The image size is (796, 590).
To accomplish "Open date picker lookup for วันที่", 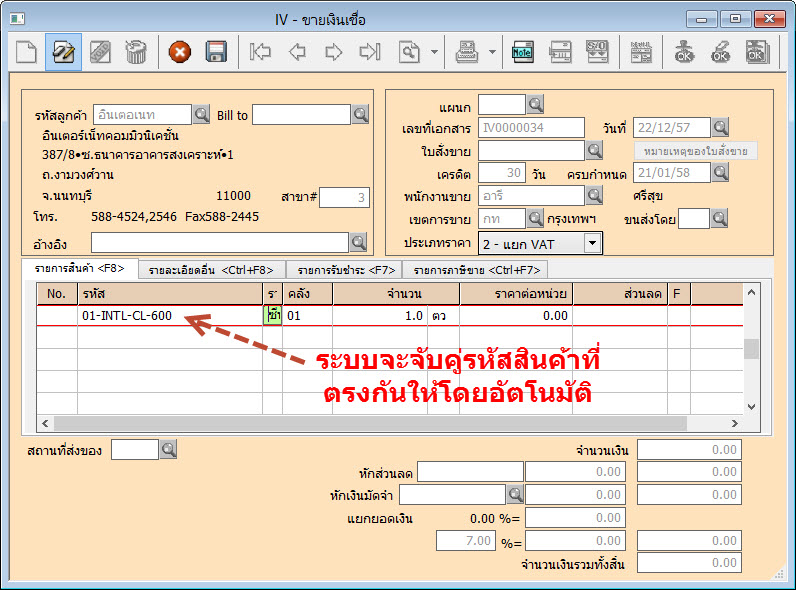I will [x=720, y=127].
